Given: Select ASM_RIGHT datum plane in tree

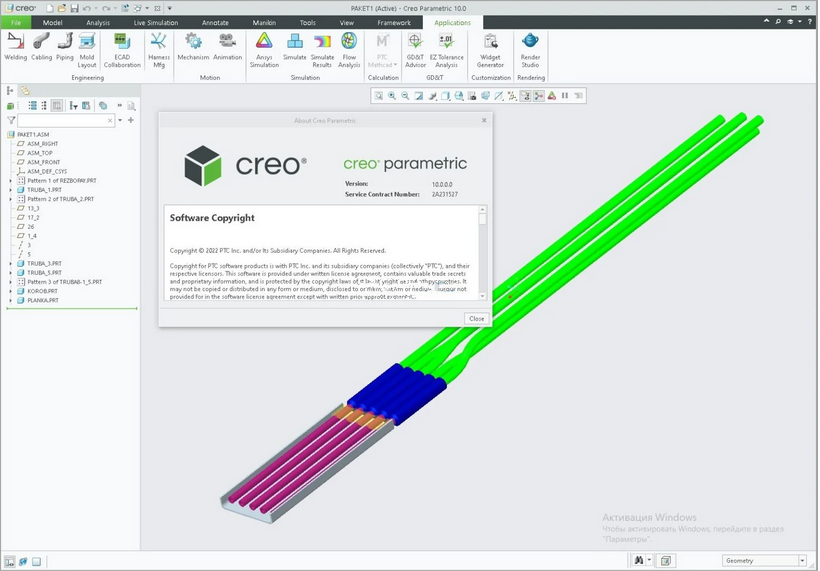Looking at the screenshot, I should 37,144.
